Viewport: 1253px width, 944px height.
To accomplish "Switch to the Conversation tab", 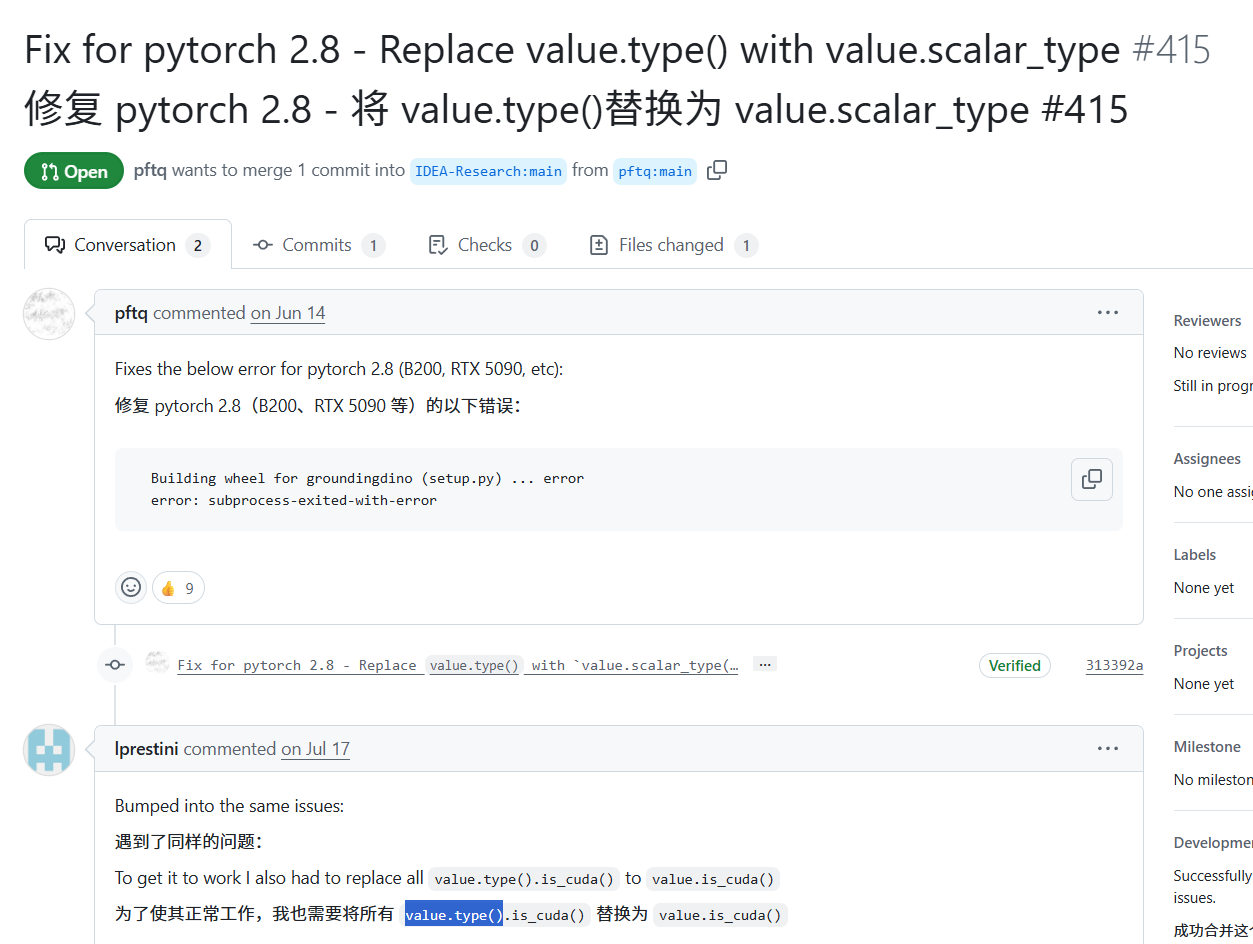I will (128, 245).
